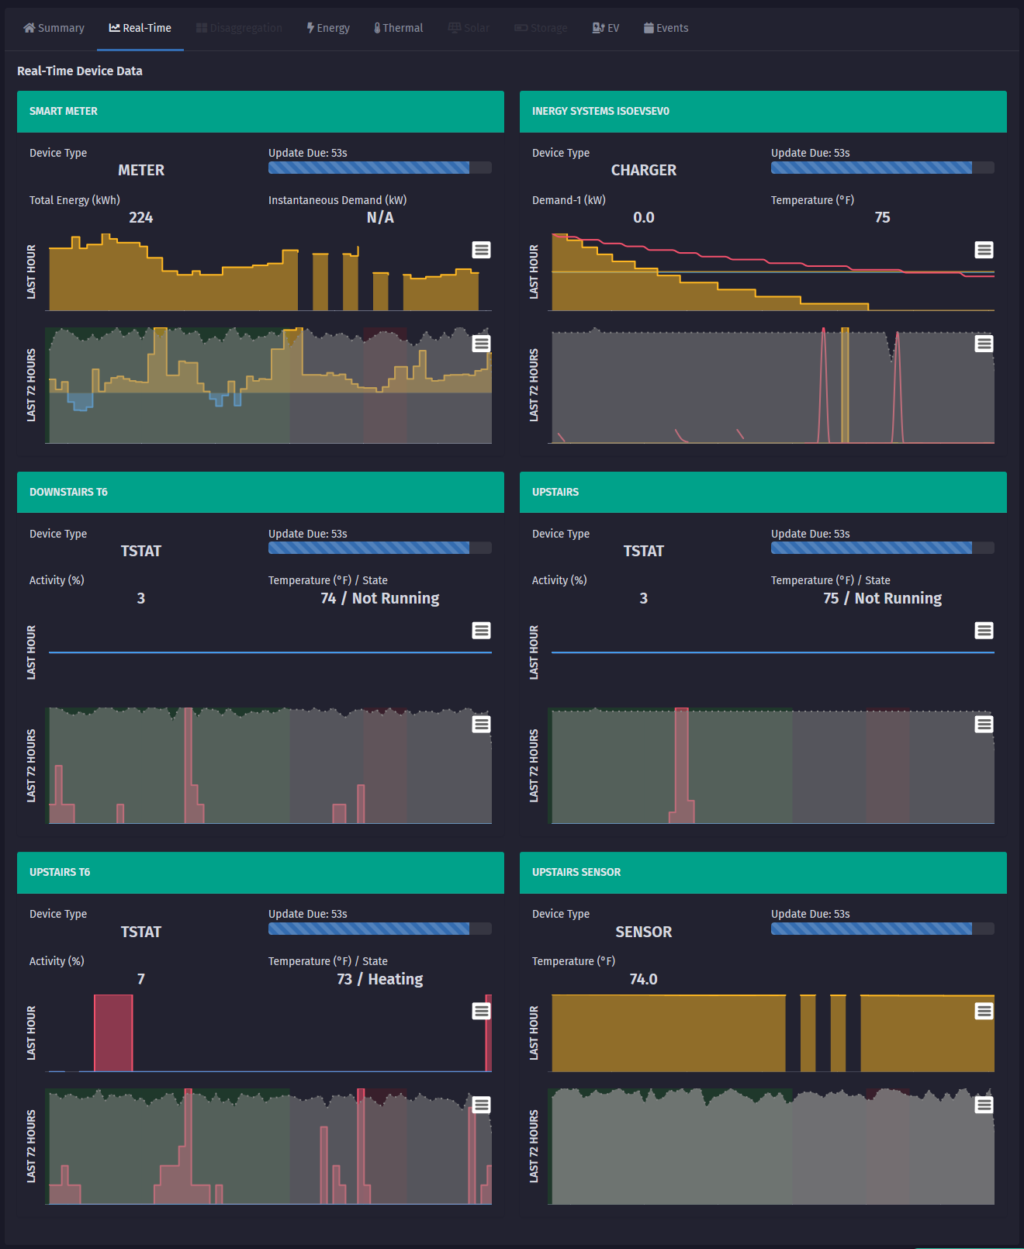This screenshot has height=1249, width=1024.
Task: Click the '74 / Not Running' state text
Action: [x=380, y=598]
